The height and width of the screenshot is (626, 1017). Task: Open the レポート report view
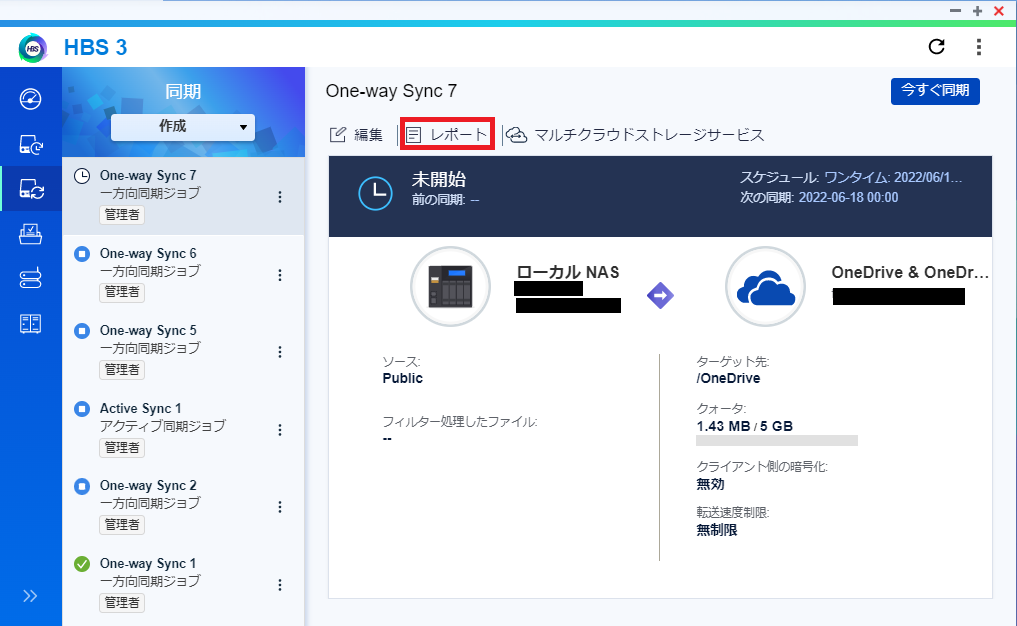pos(447,134)
